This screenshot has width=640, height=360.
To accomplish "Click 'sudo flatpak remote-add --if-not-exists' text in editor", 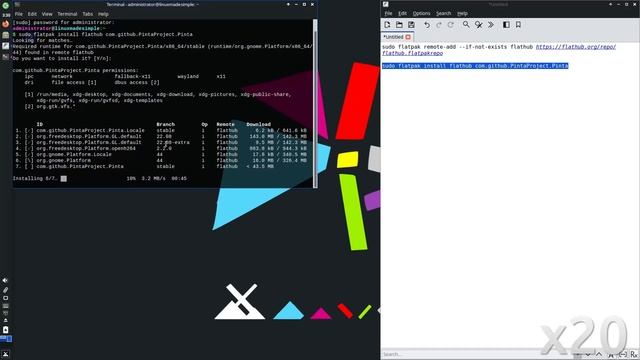I will point(444,47).
